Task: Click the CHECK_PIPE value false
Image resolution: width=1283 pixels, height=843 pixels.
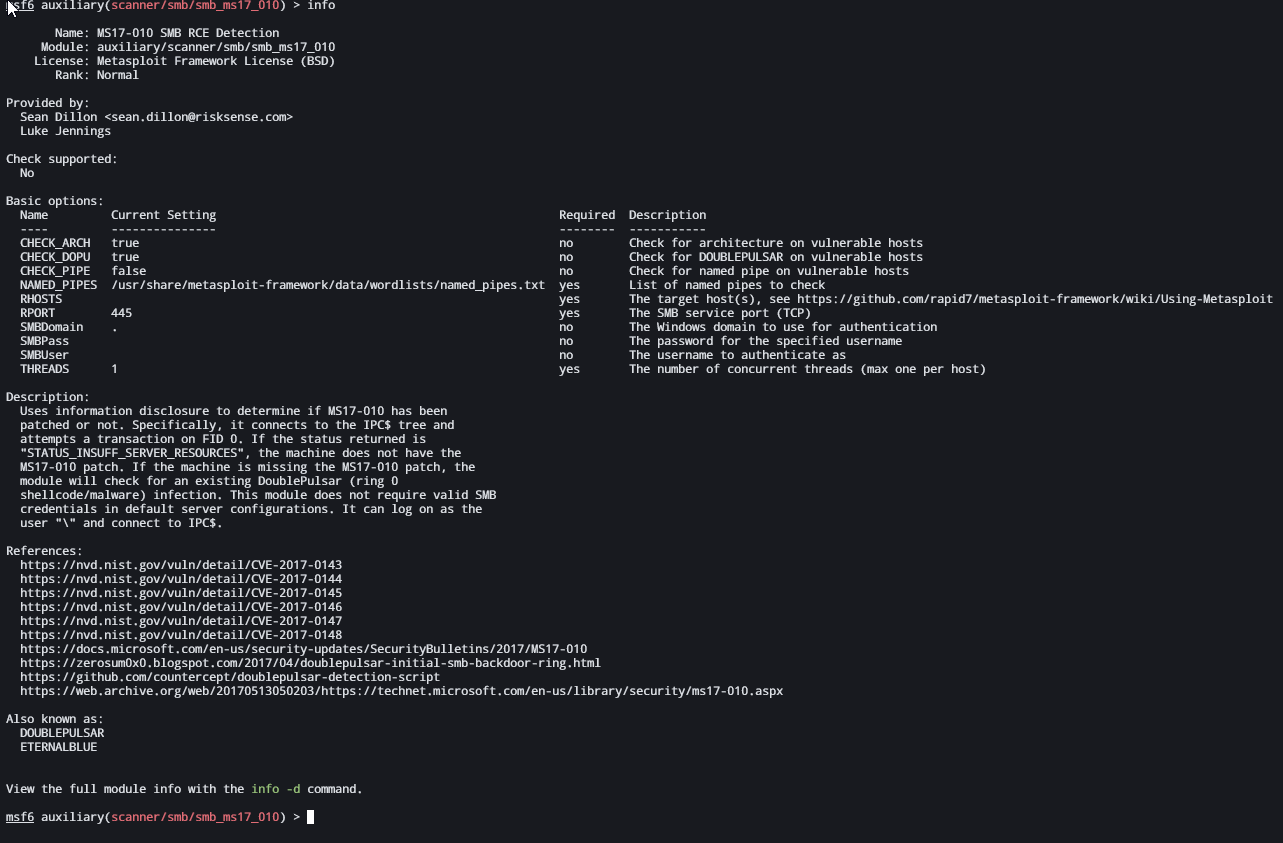Action: [x=128, y=271]
